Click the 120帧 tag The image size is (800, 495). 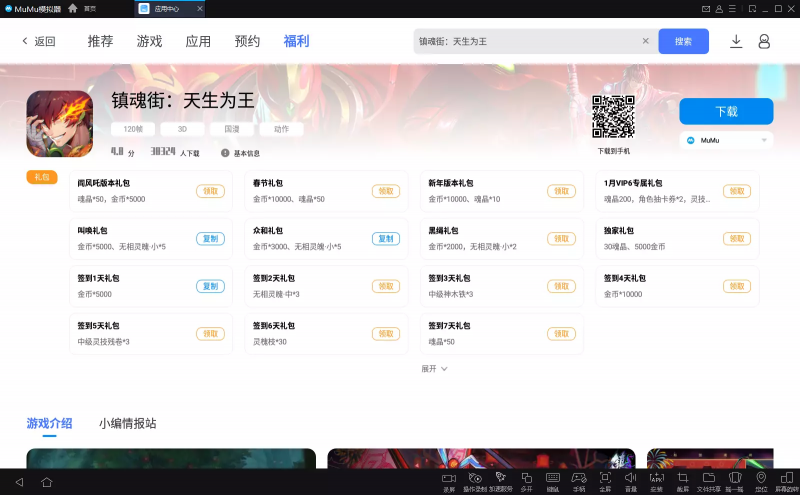point(133,129)
